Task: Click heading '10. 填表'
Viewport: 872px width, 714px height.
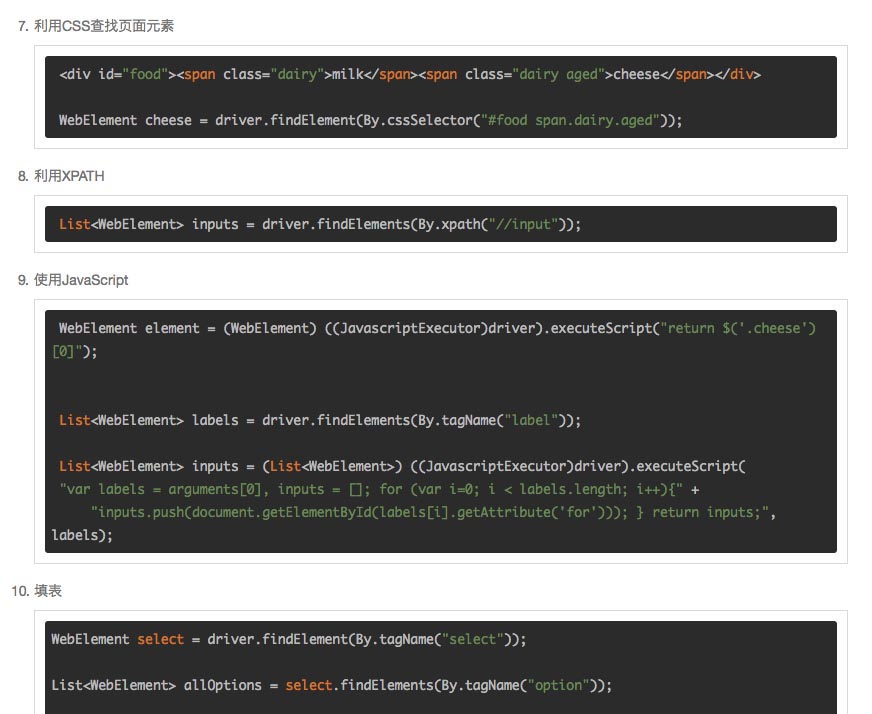Action: (37, 591)
